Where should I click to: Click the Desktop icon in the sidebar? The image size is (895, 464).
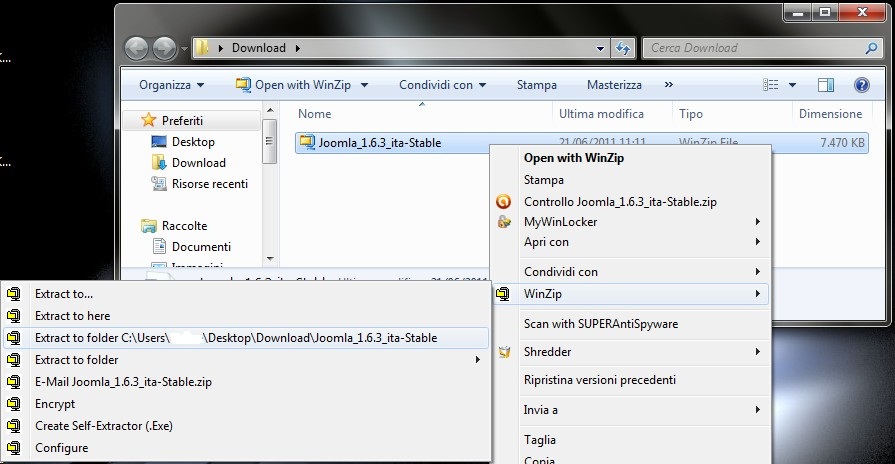pos(159,142)
